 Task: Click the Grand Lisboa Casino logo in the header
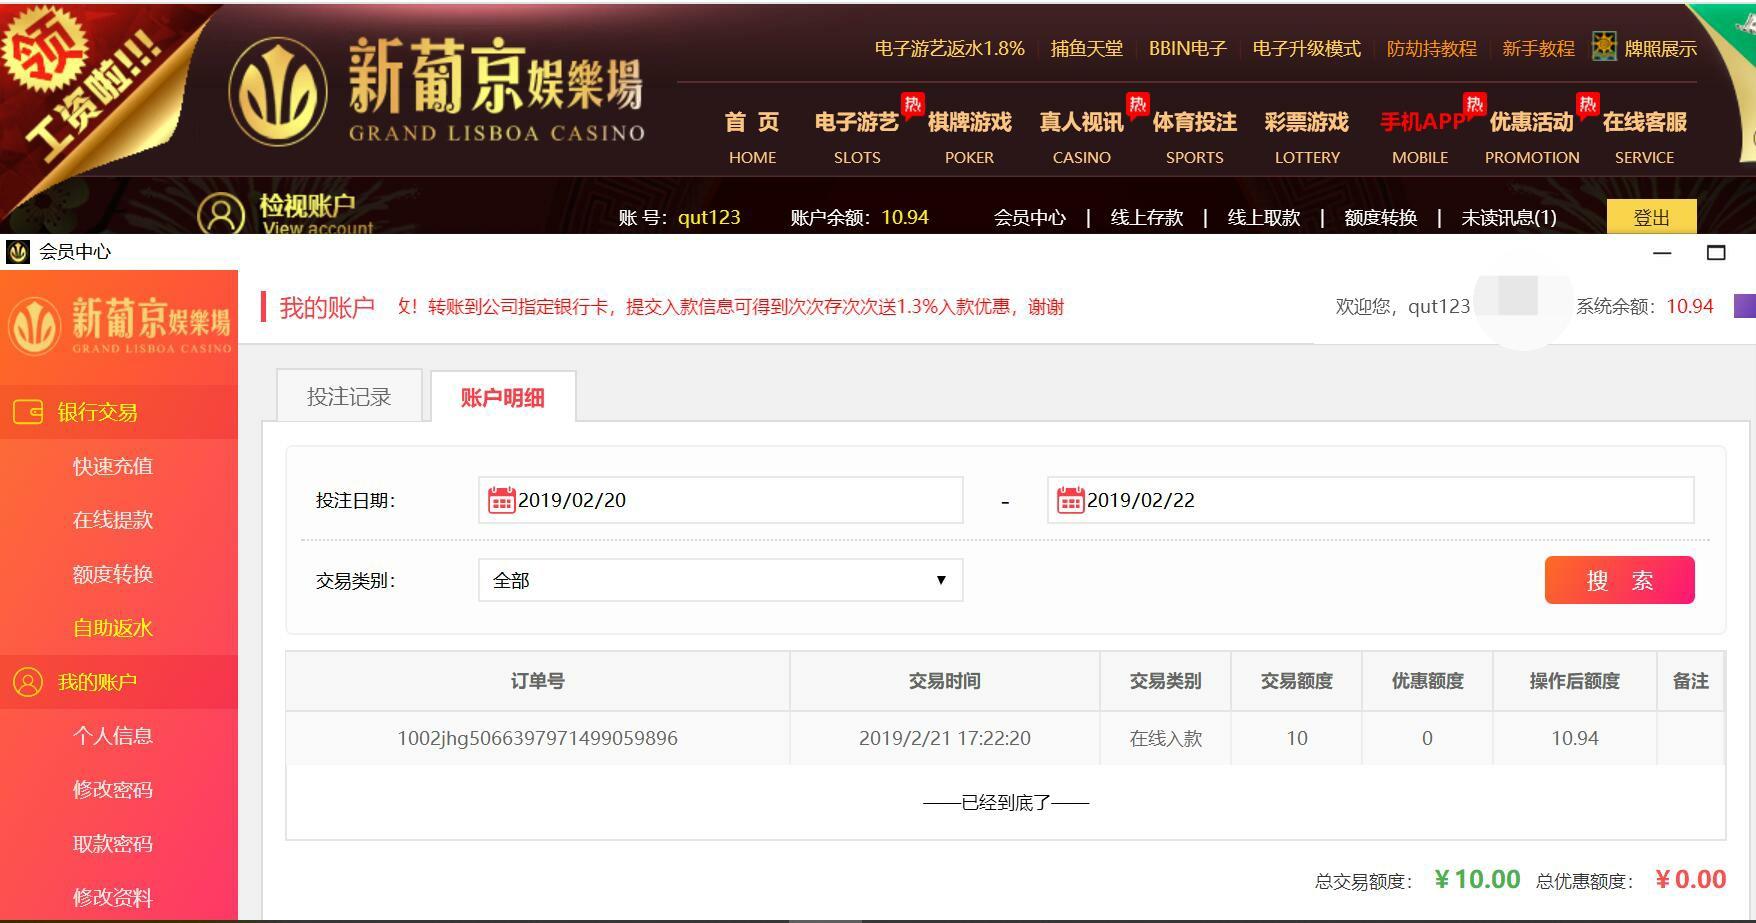click(437, 91)
